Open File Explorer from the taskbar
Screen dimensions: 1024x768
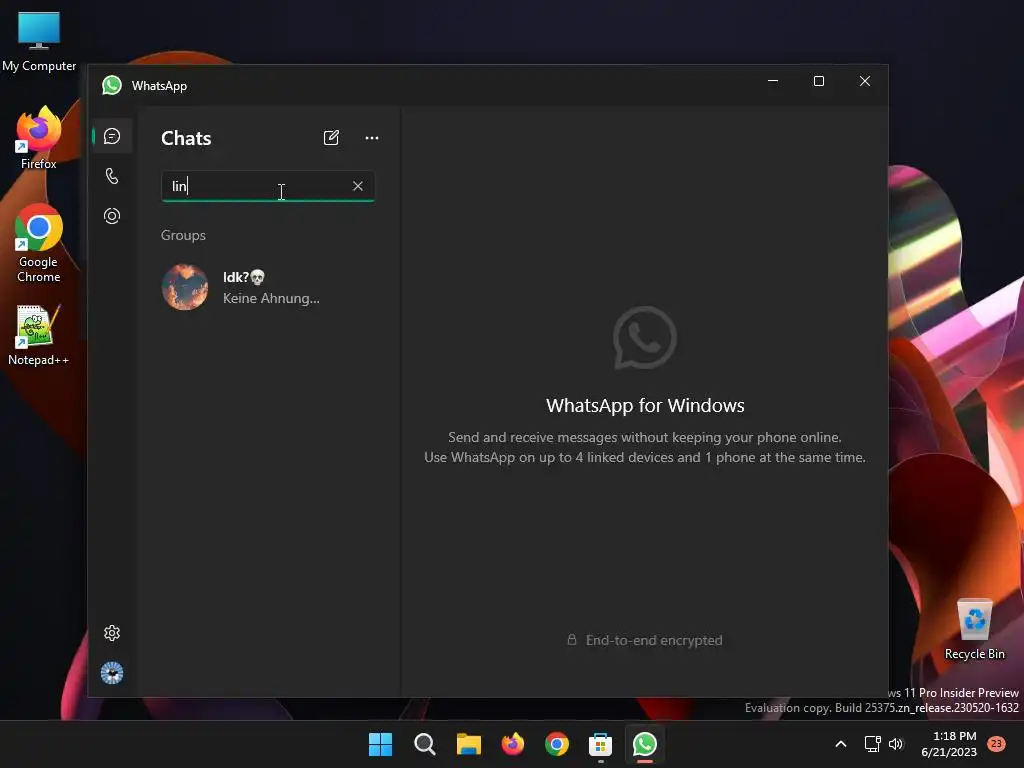click(x=469, y=744)
